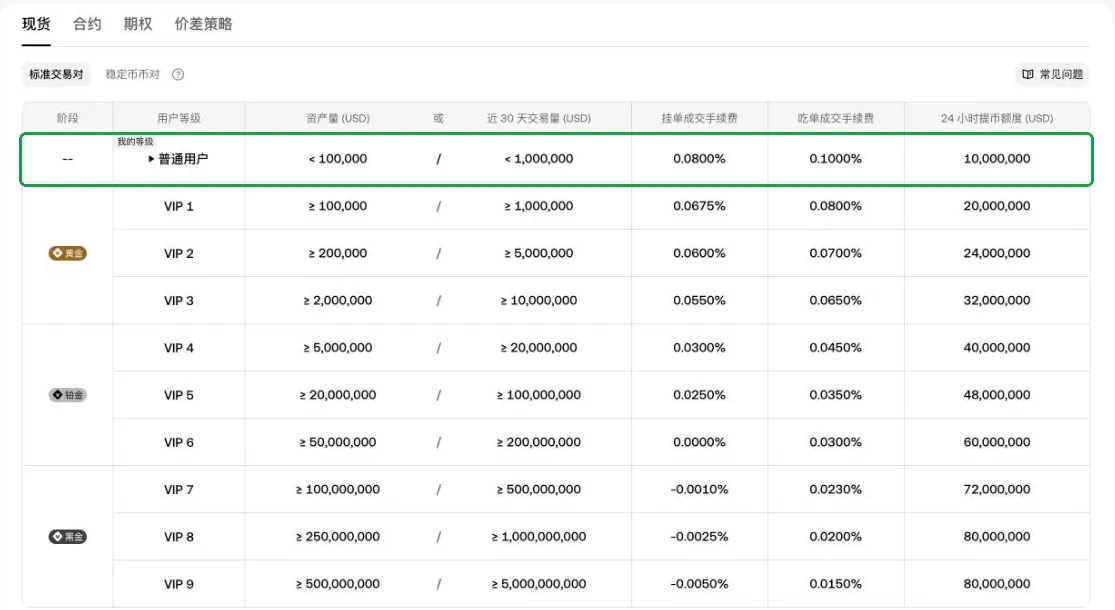Click the 我的等级 label
Viewport: 1115px width, 610px height.
(x=135, y=141)
